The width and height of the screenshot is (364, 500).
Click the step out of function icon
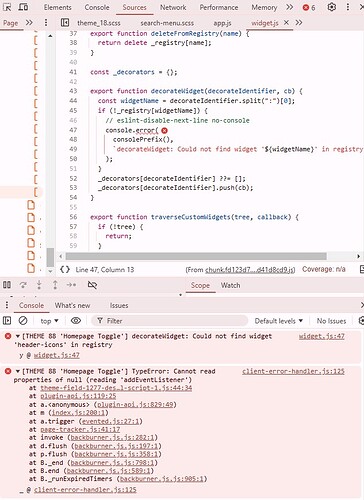pyautogui.click(x=55, y=285)
